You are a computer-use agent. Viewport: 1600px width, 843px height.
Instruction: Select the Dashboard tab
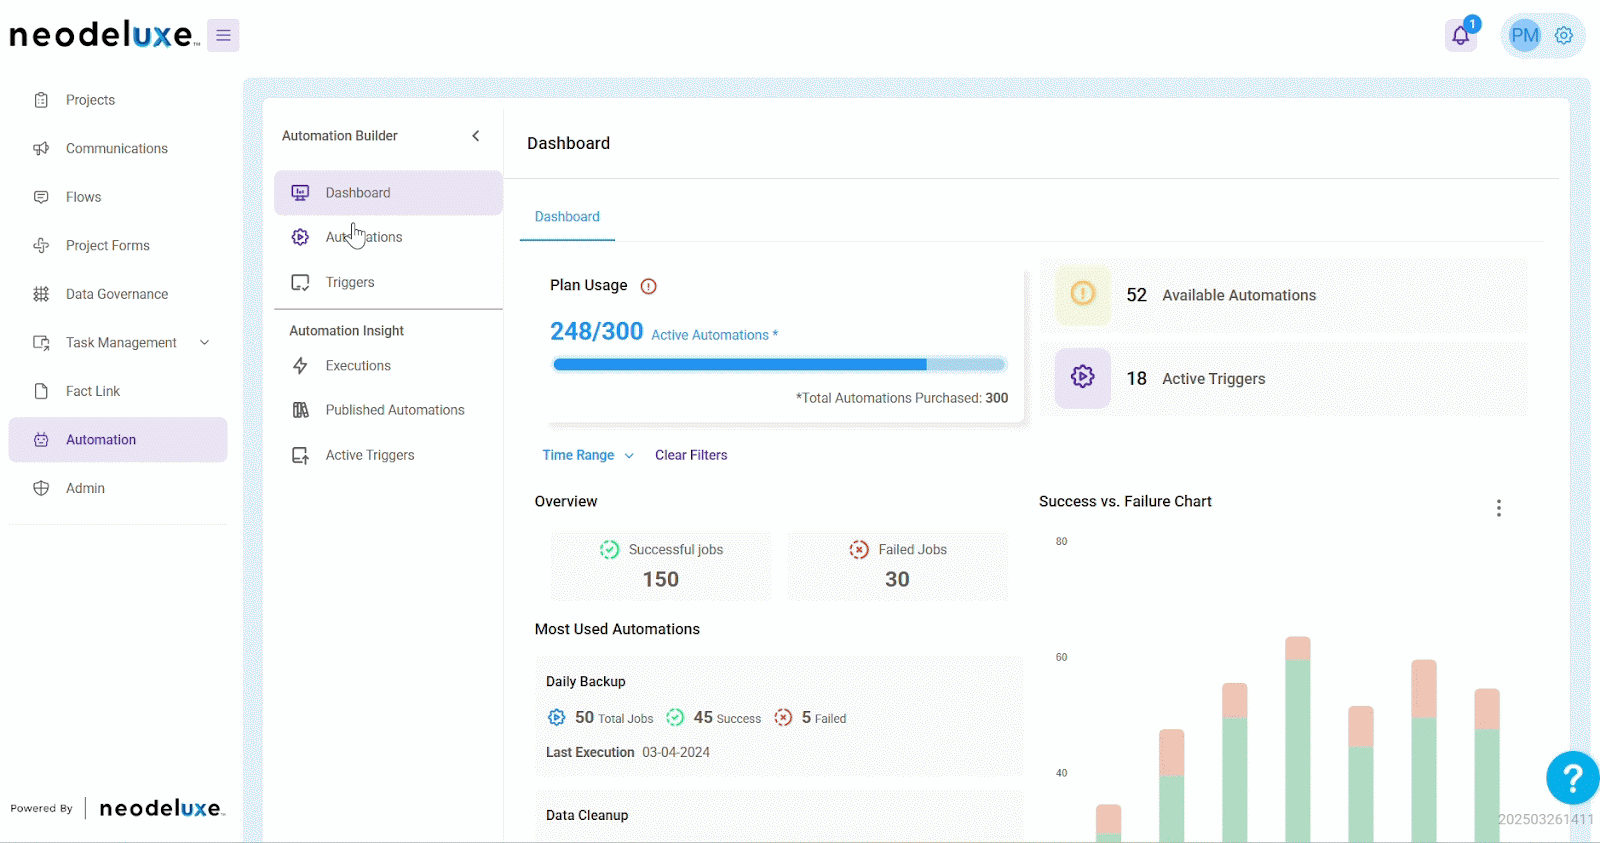[567, 217]
